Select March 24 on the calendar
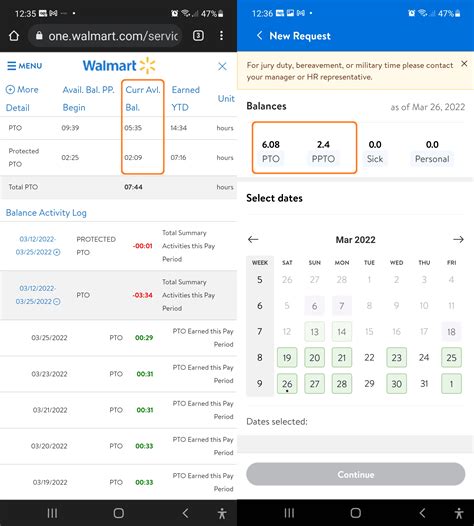Screen dimensions: 474x526 tap(424, 358)
